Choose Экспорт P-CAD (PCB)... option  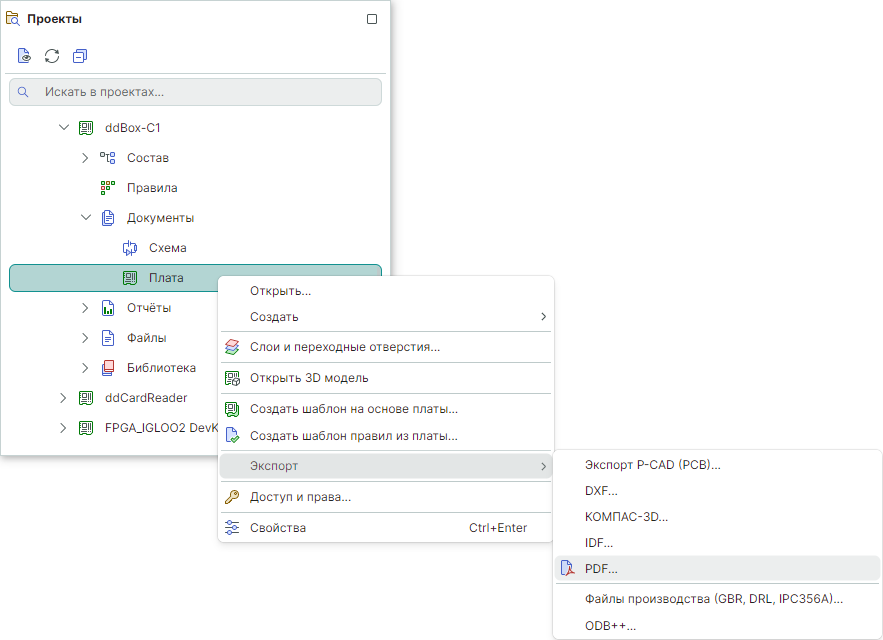pyautogui.click(x=652, y=465)
